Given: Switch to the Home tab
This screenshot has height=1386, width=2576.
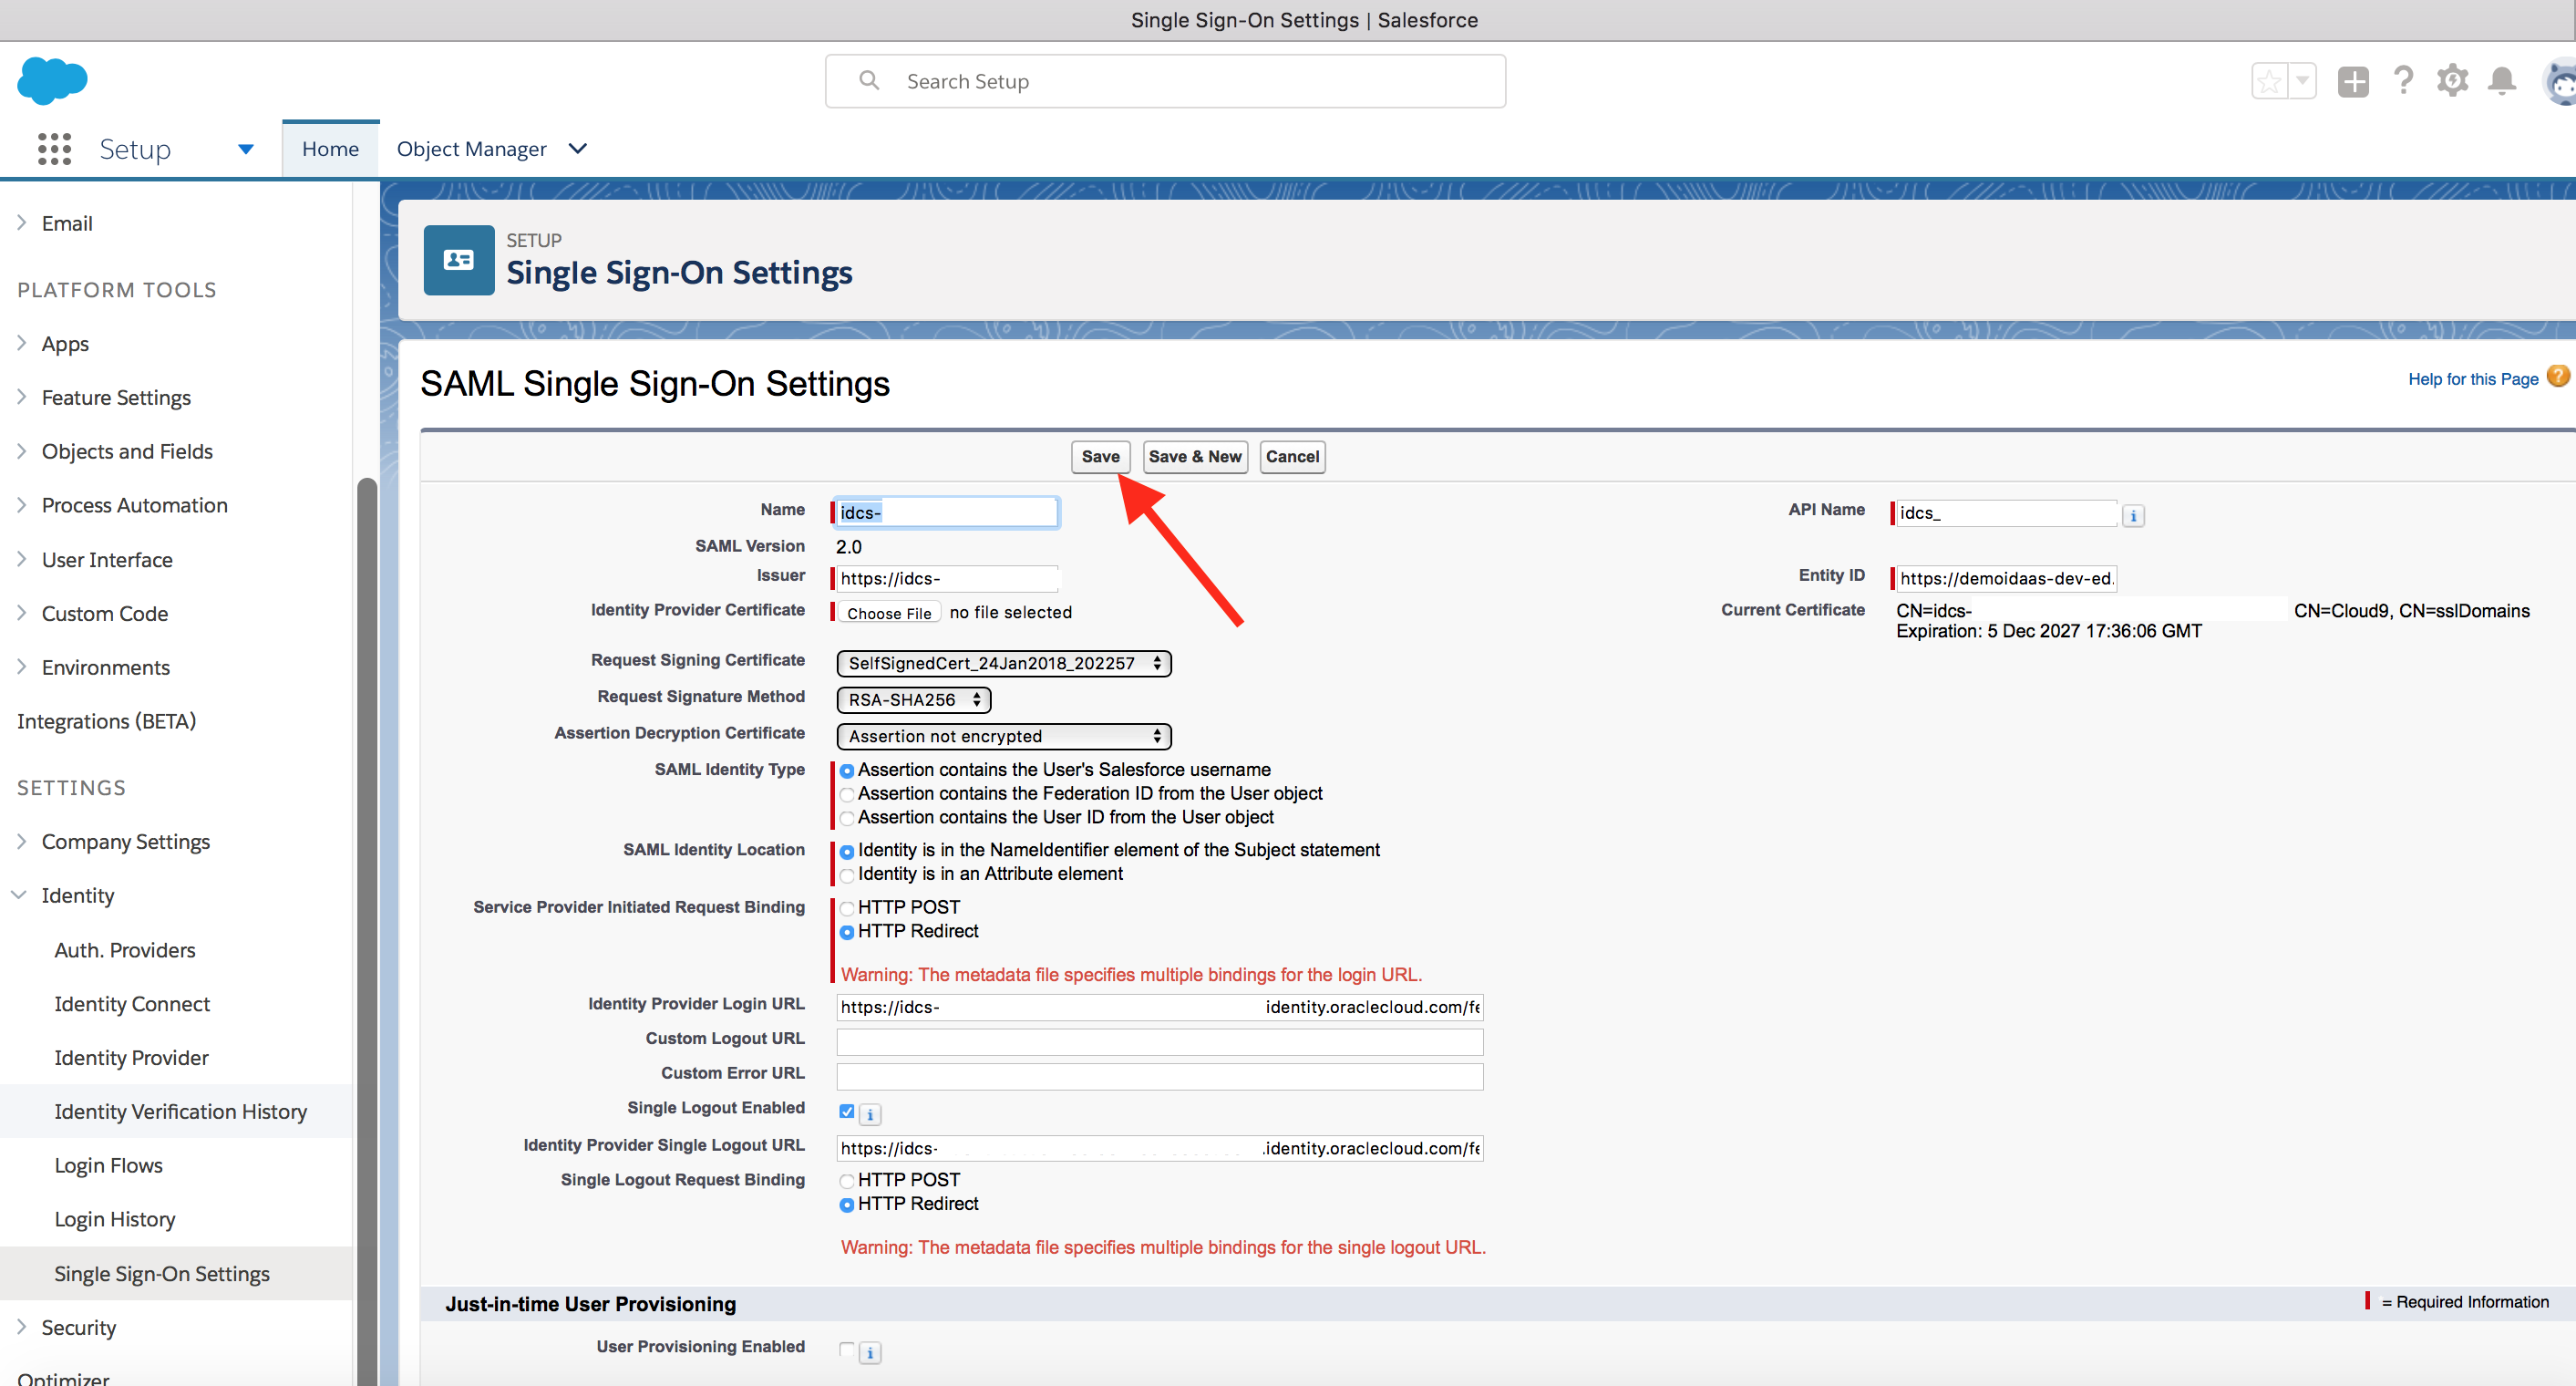Looking at the screenshot, I should pyautogui.click(x=330, y=149).
